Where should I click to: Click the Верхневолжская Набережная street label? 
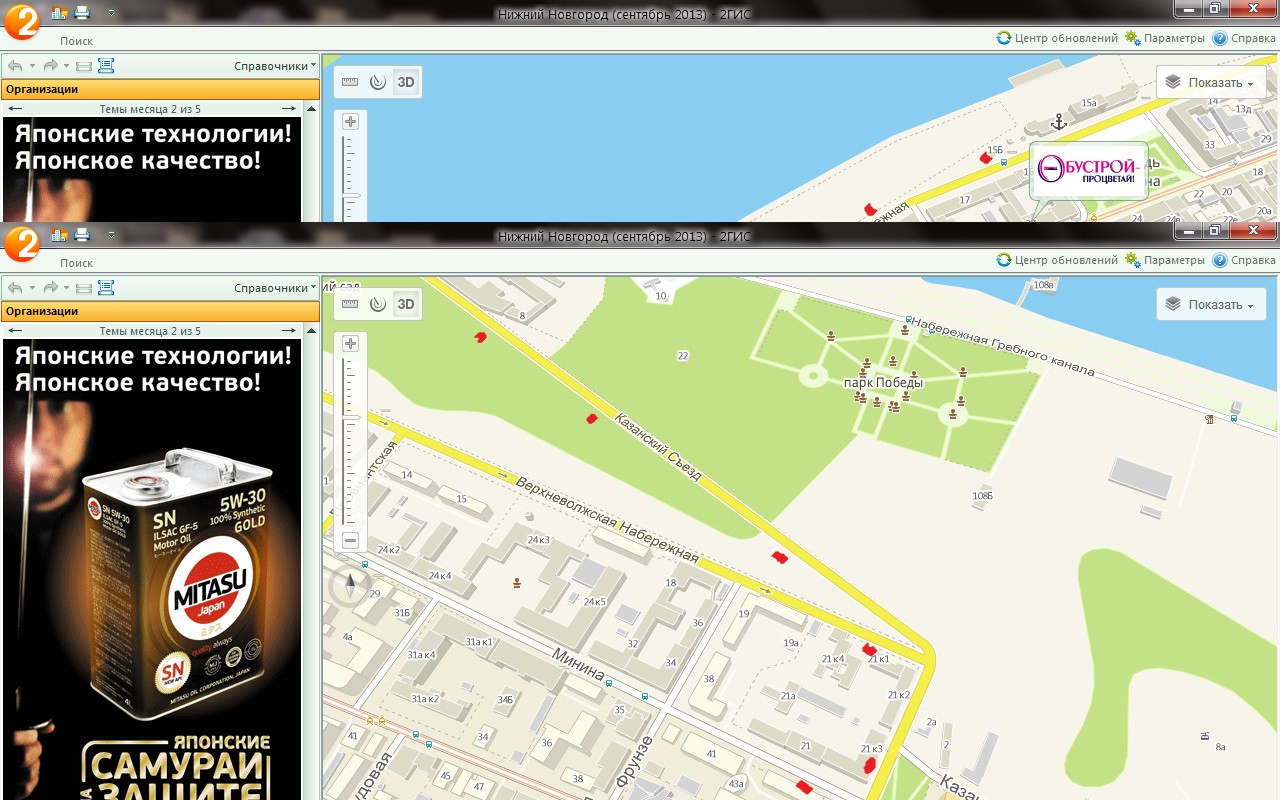(607, 519)
